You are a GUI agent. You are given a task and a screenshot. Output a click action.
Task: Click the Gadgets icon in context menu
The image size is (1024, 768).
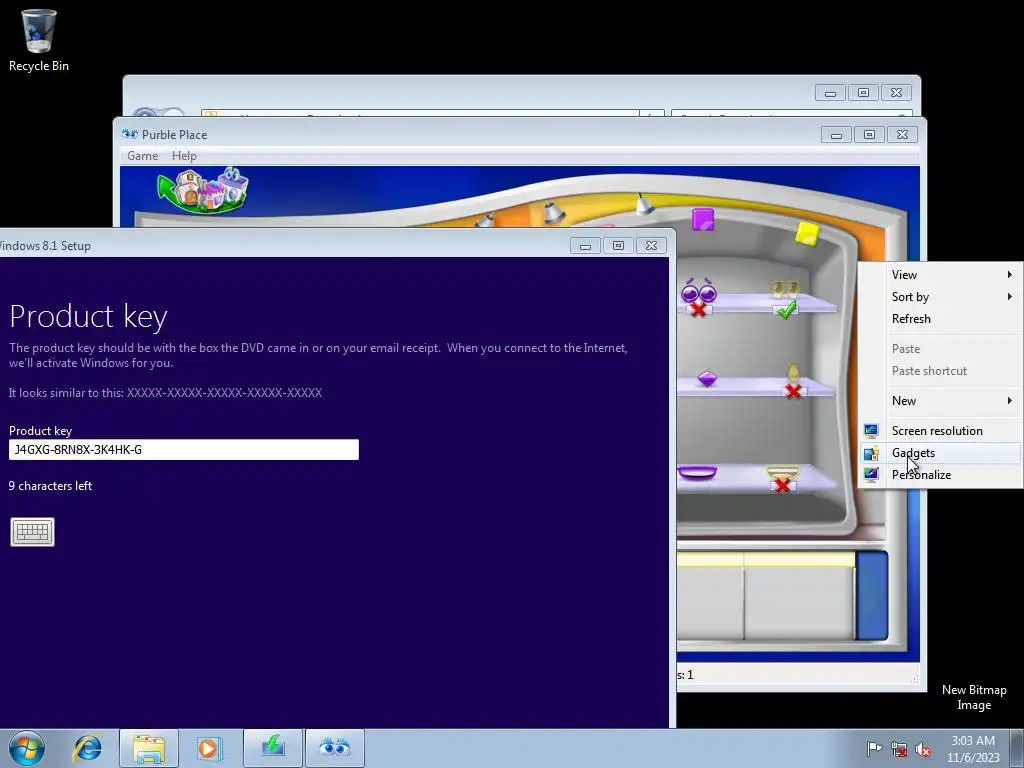871,453
